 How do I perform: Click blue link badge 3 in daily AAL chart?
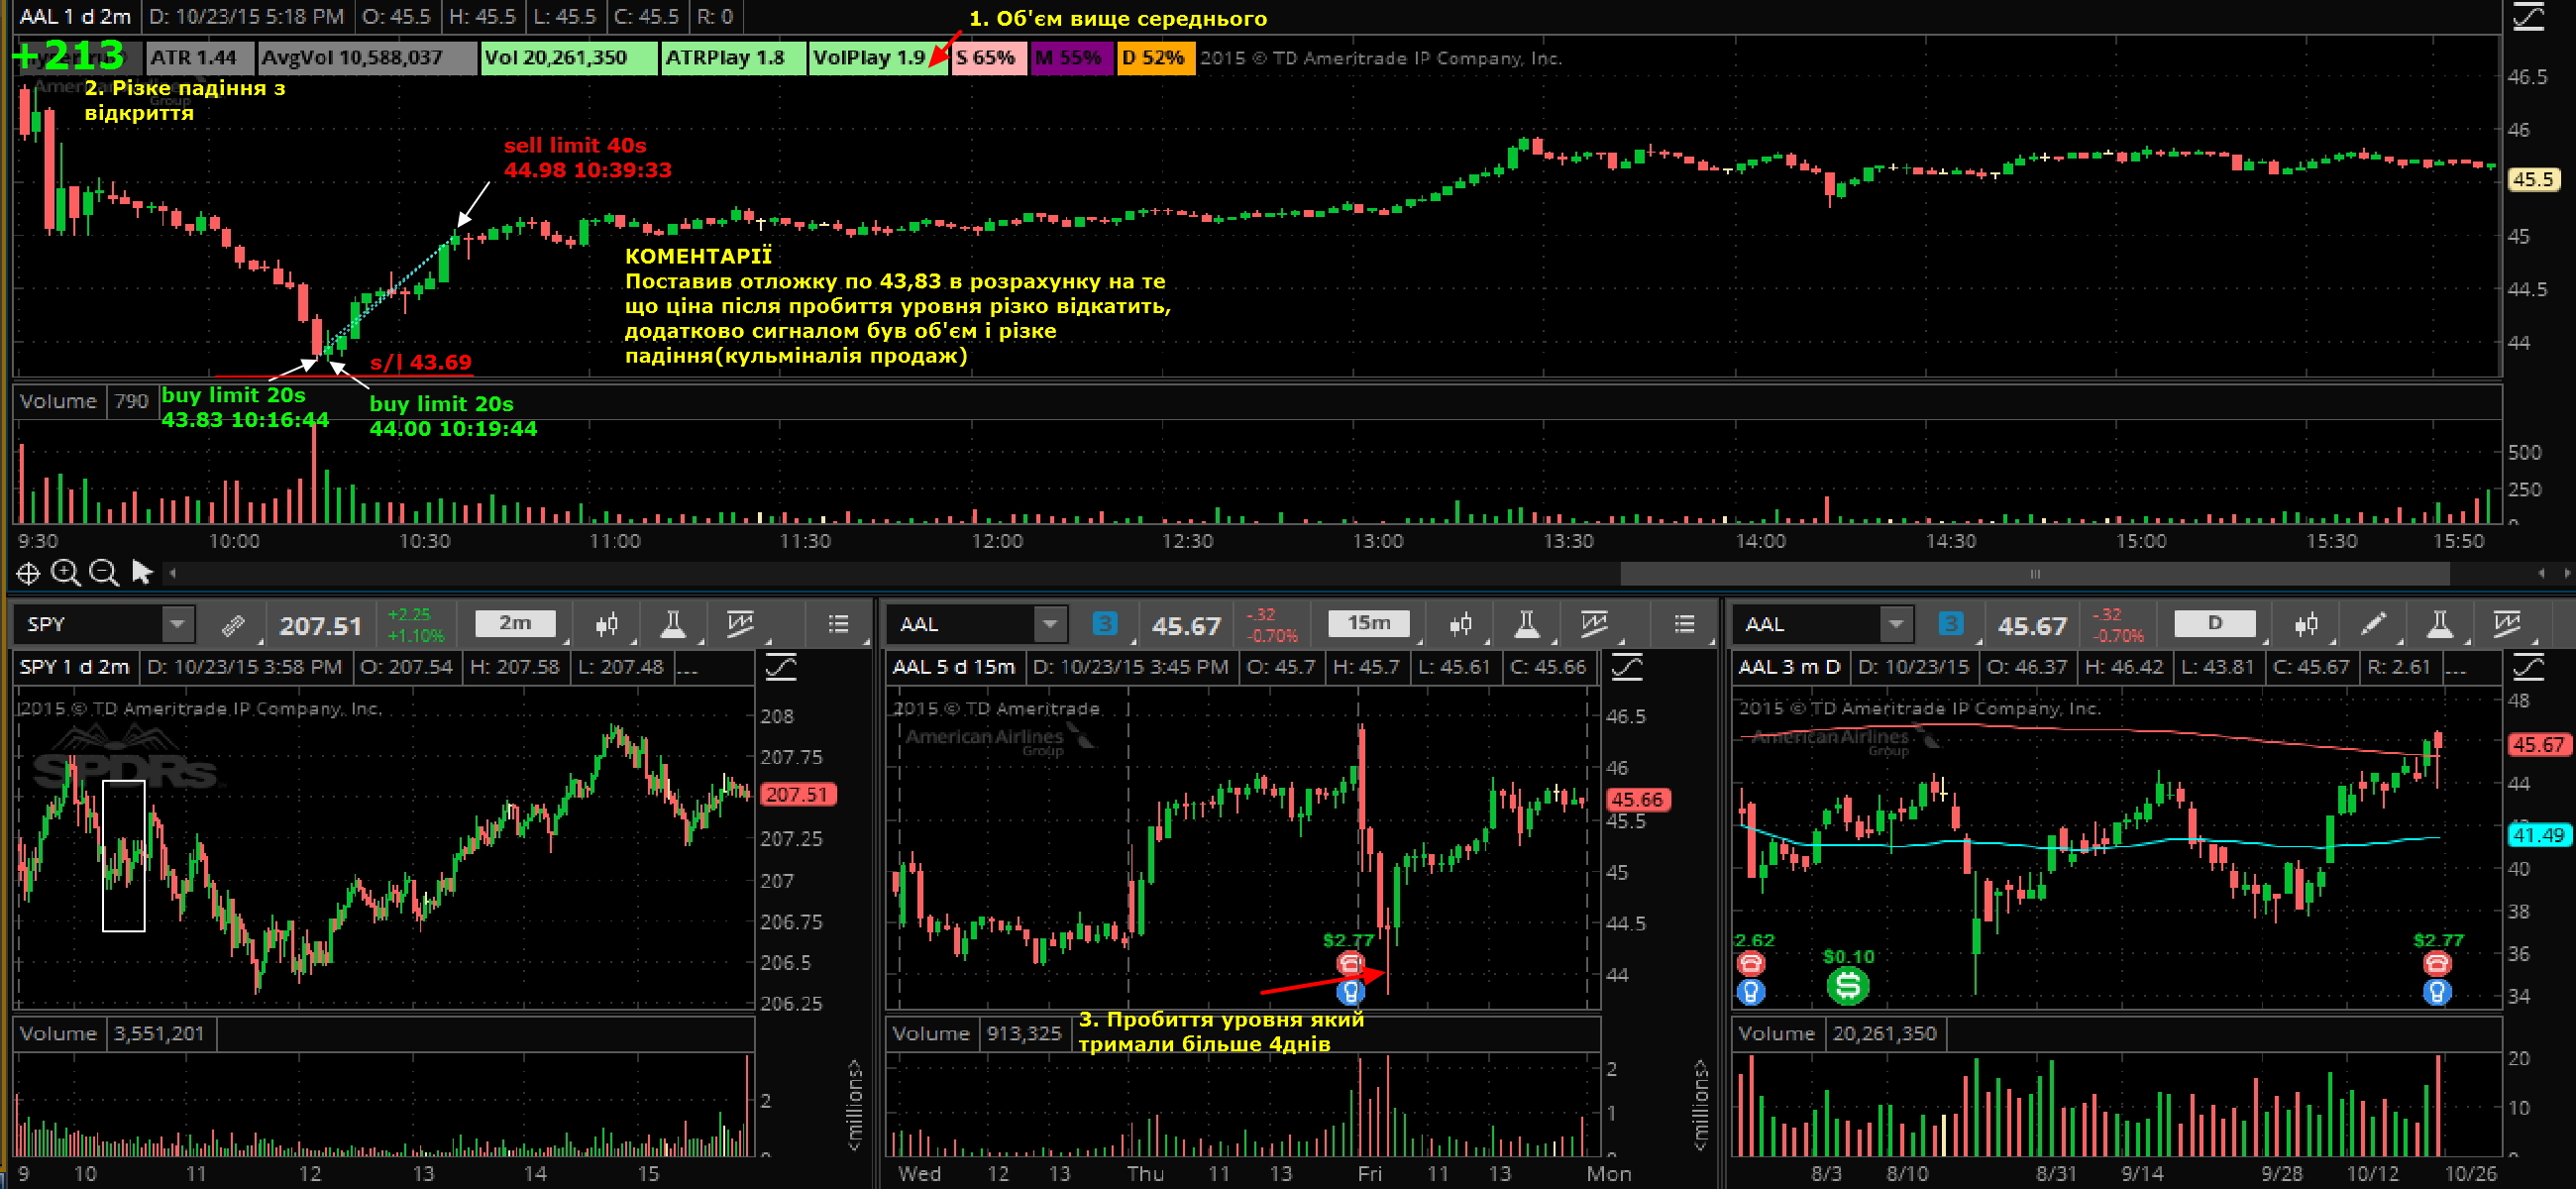[1950, 624]
